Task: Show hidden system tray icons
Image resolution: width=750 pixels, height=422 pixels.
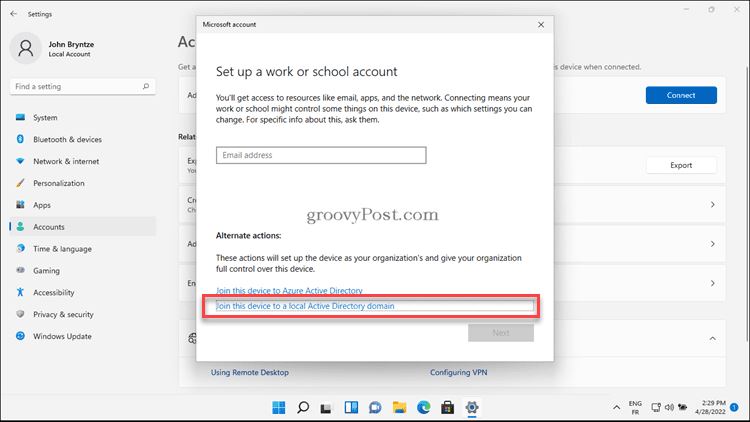Action: click(x=617, y=408)
